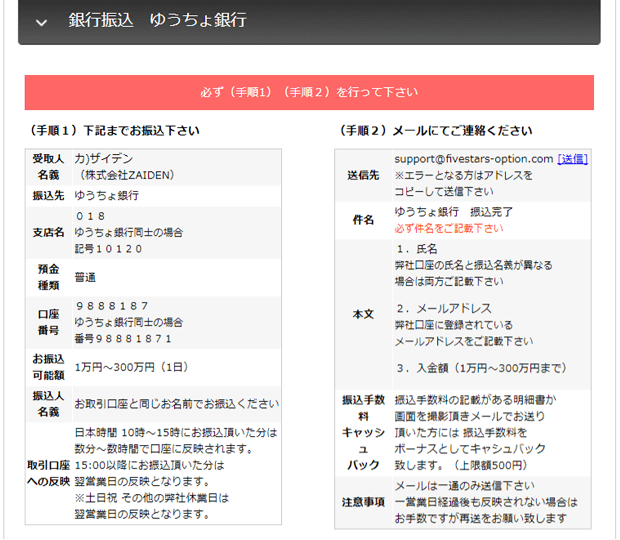620x540 pixels.
Task: Click the 預金種類 label cell
Action: click(49, 277)
